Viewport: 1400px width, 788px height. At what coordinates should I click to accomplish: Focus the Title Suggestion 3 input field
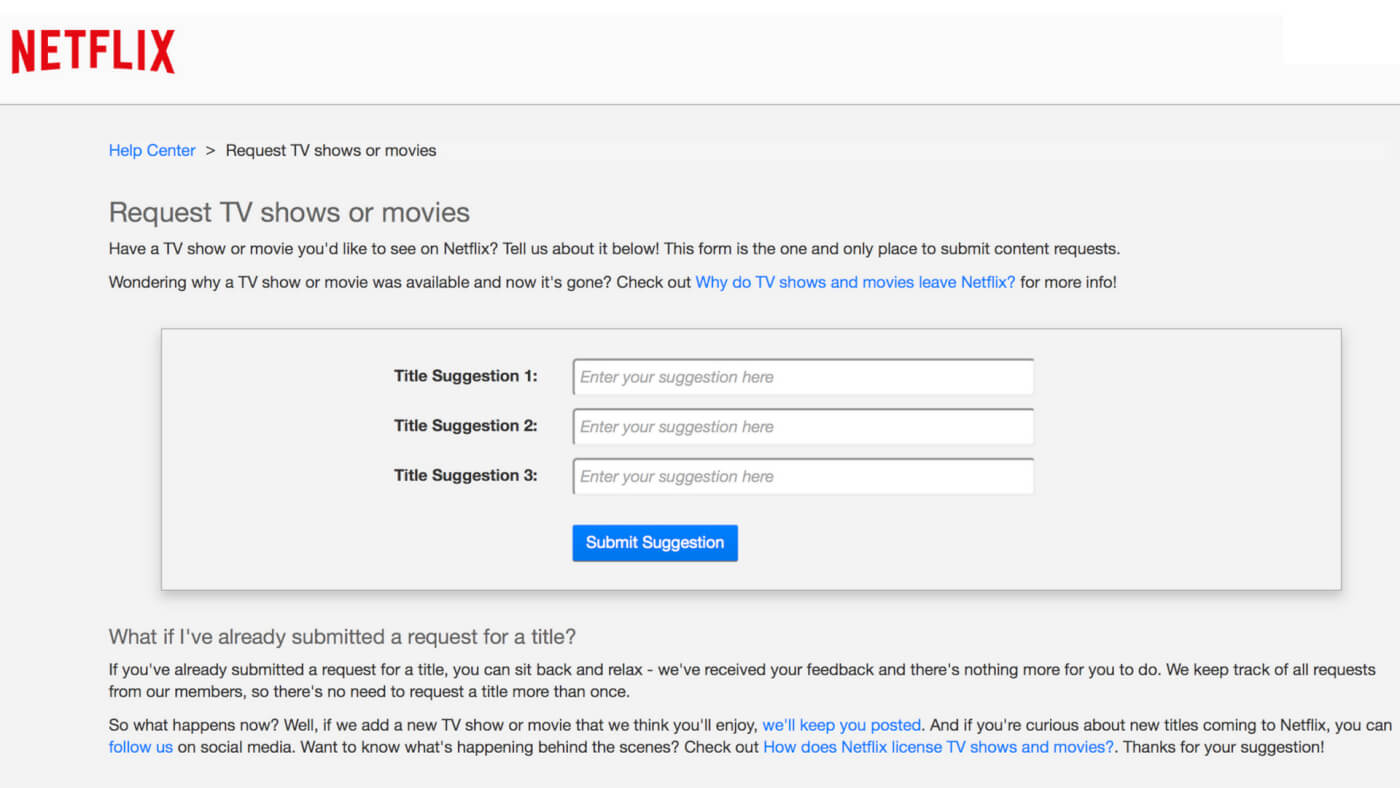[803, 477]
